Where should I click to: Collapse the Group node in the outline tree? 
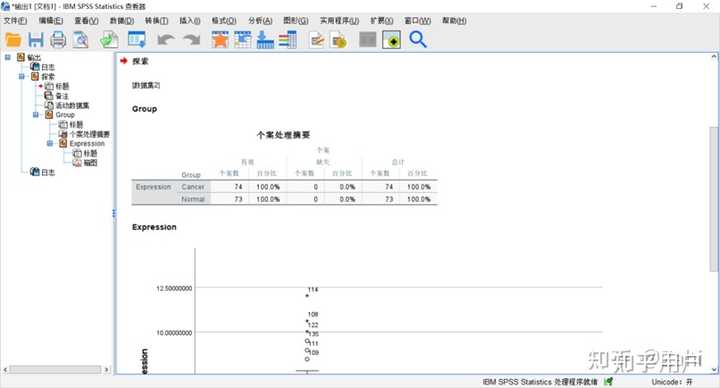(x=36, y=114)
